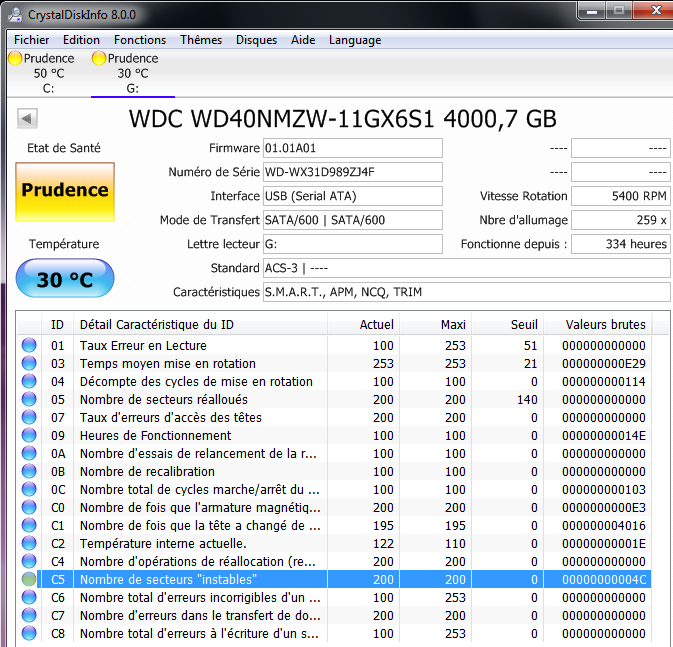Select row Nombre de secteurs "instables"
The width and height of the screenshot is (673, 647).
pyautogui.click(x=334, y=580)
